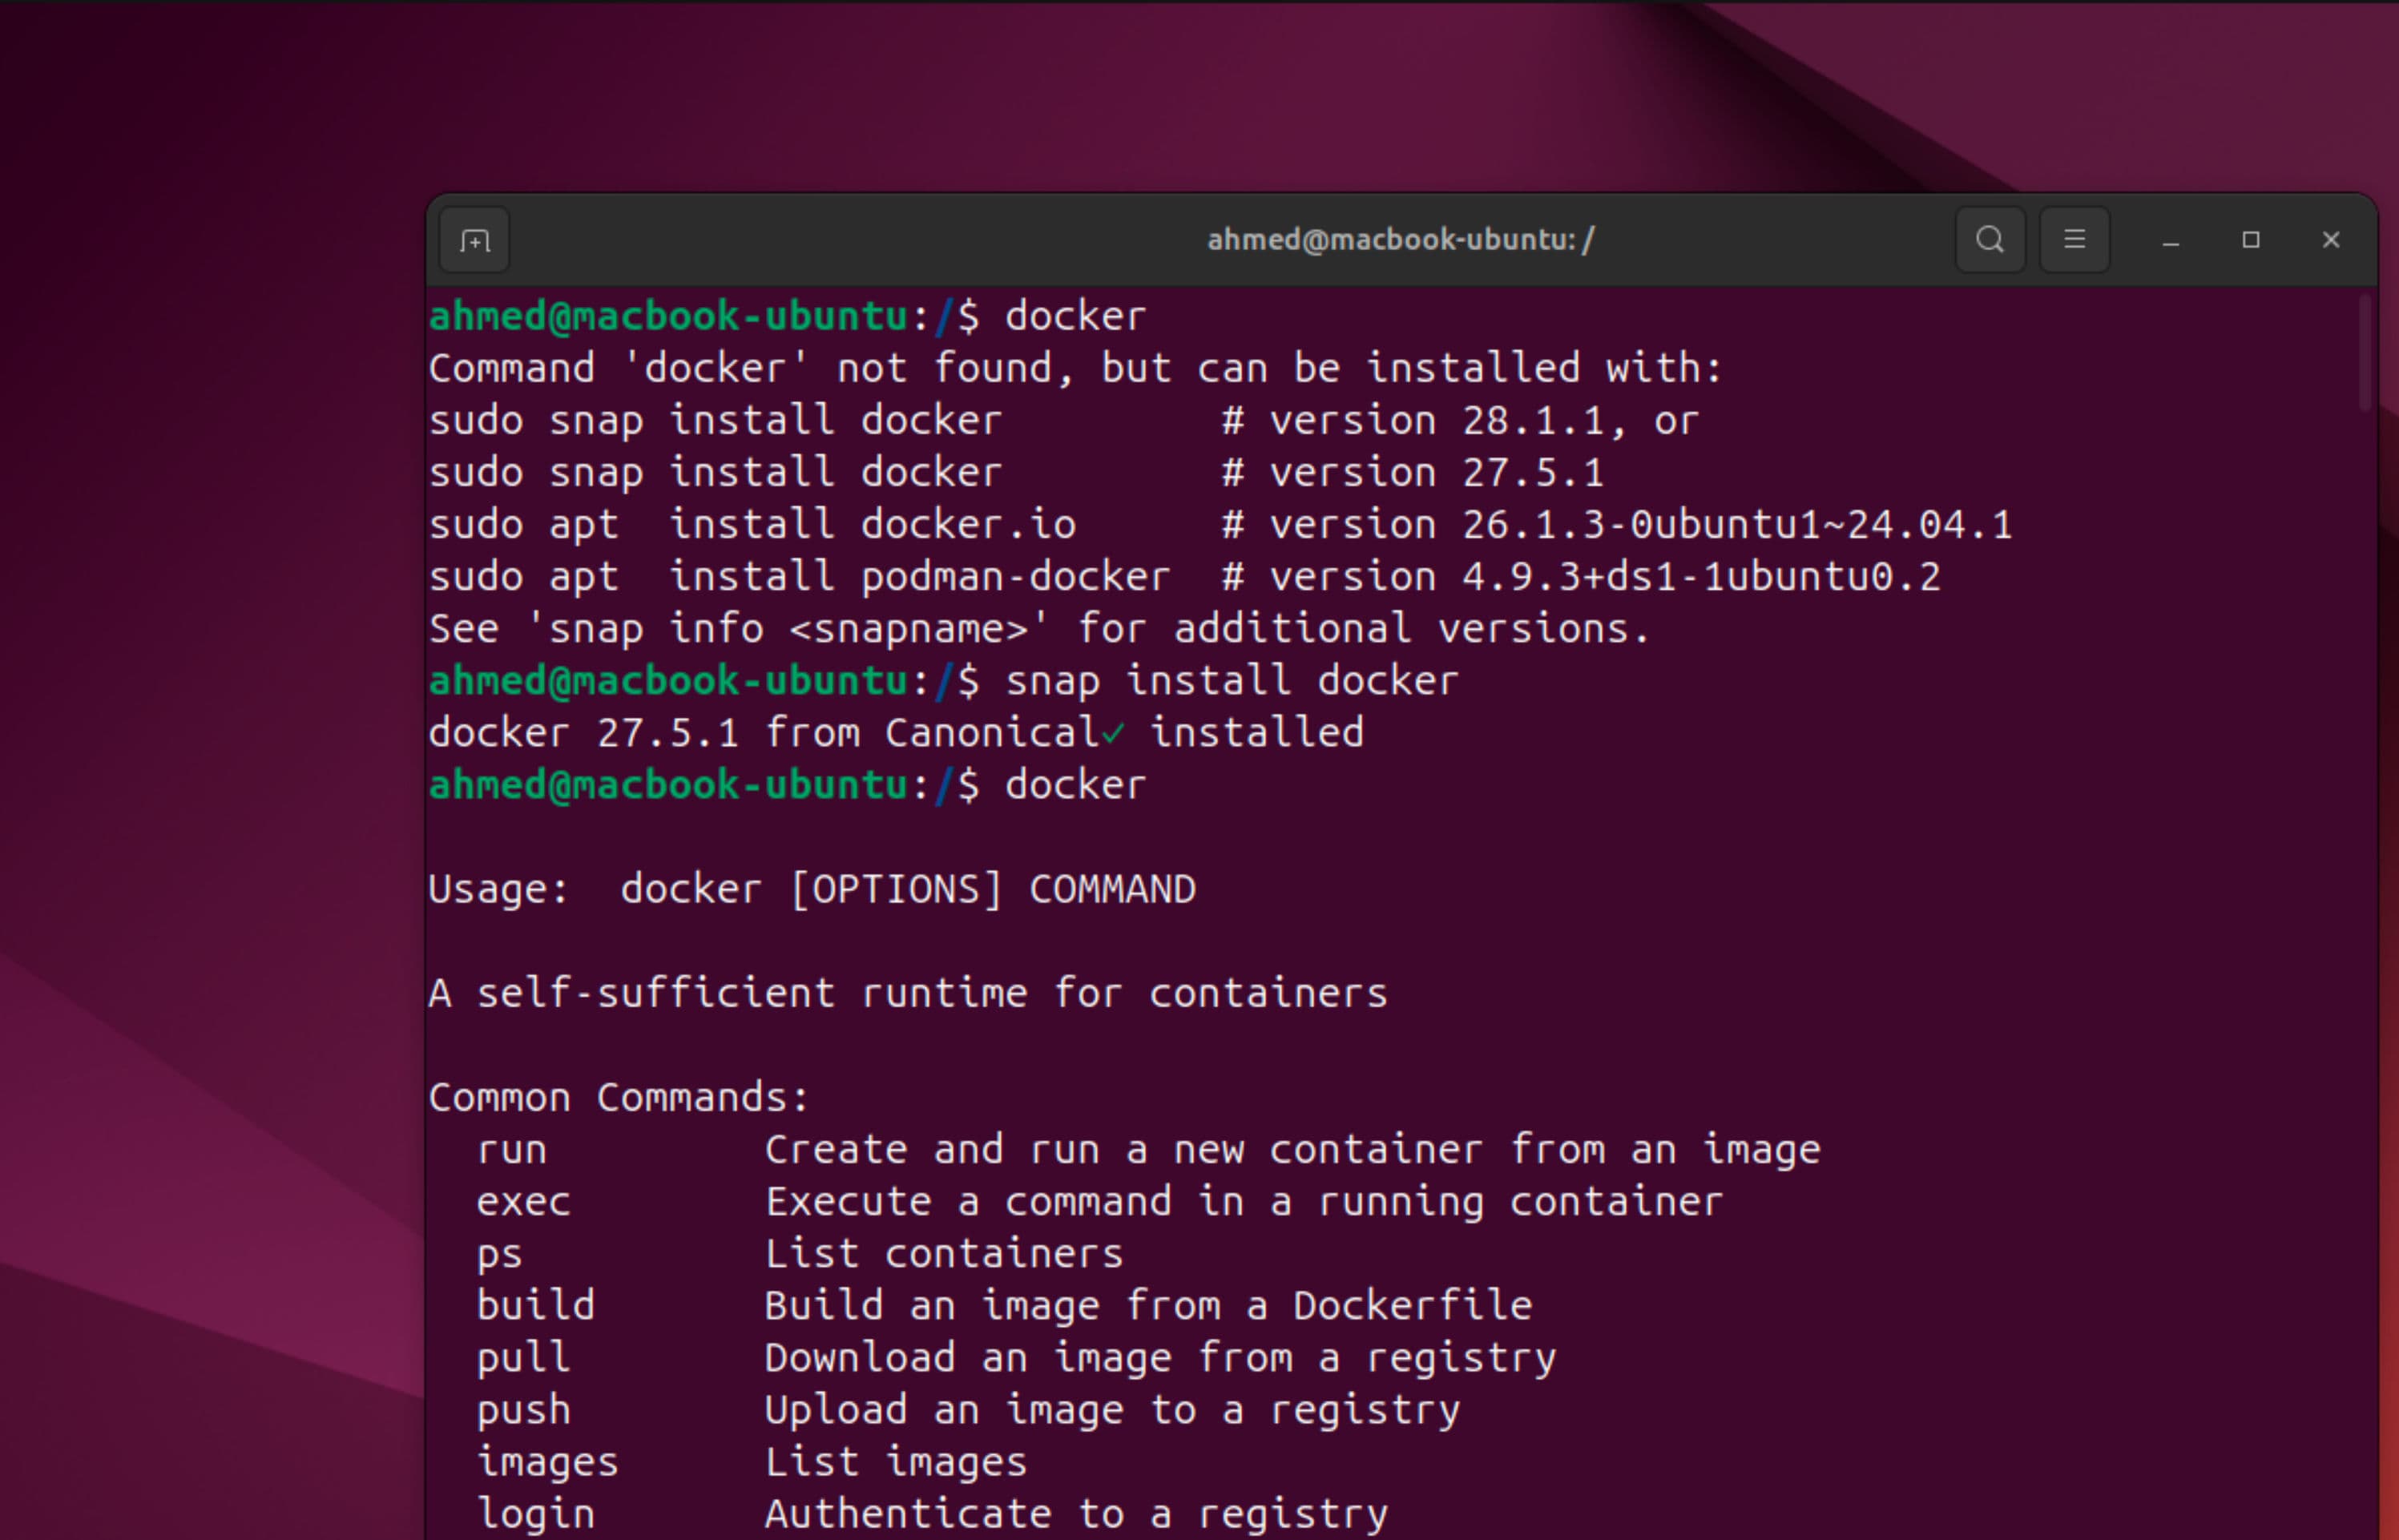Click the 'Usage: docker [OPTIONS] COMMAND' line
This screenshot has height=1540, width=2399.
811,890
